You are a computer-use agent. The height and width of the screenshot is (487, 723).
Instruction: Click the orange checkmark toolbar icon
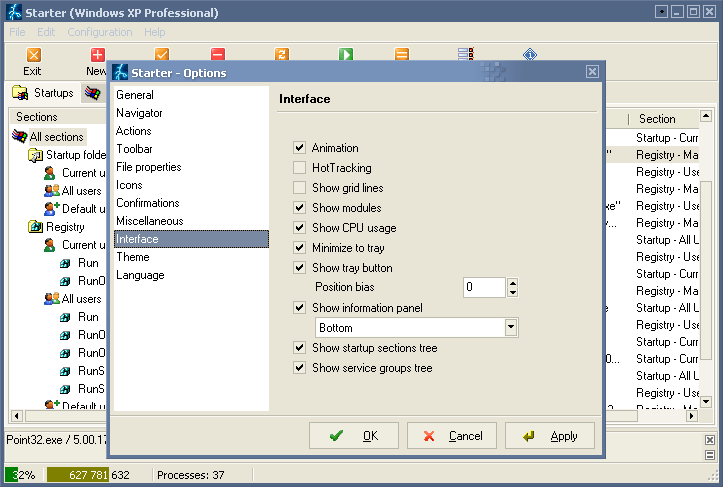click(x=162, y=54)
